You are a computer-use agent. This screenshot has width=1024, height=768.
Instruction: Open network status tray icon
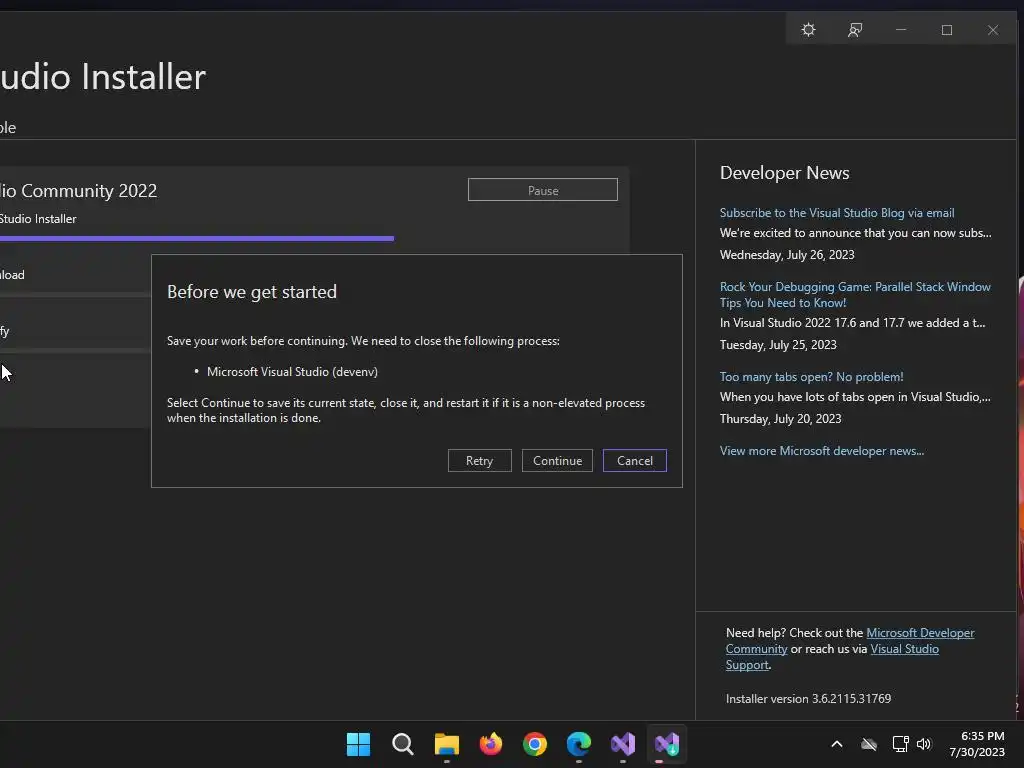[900, 744]
